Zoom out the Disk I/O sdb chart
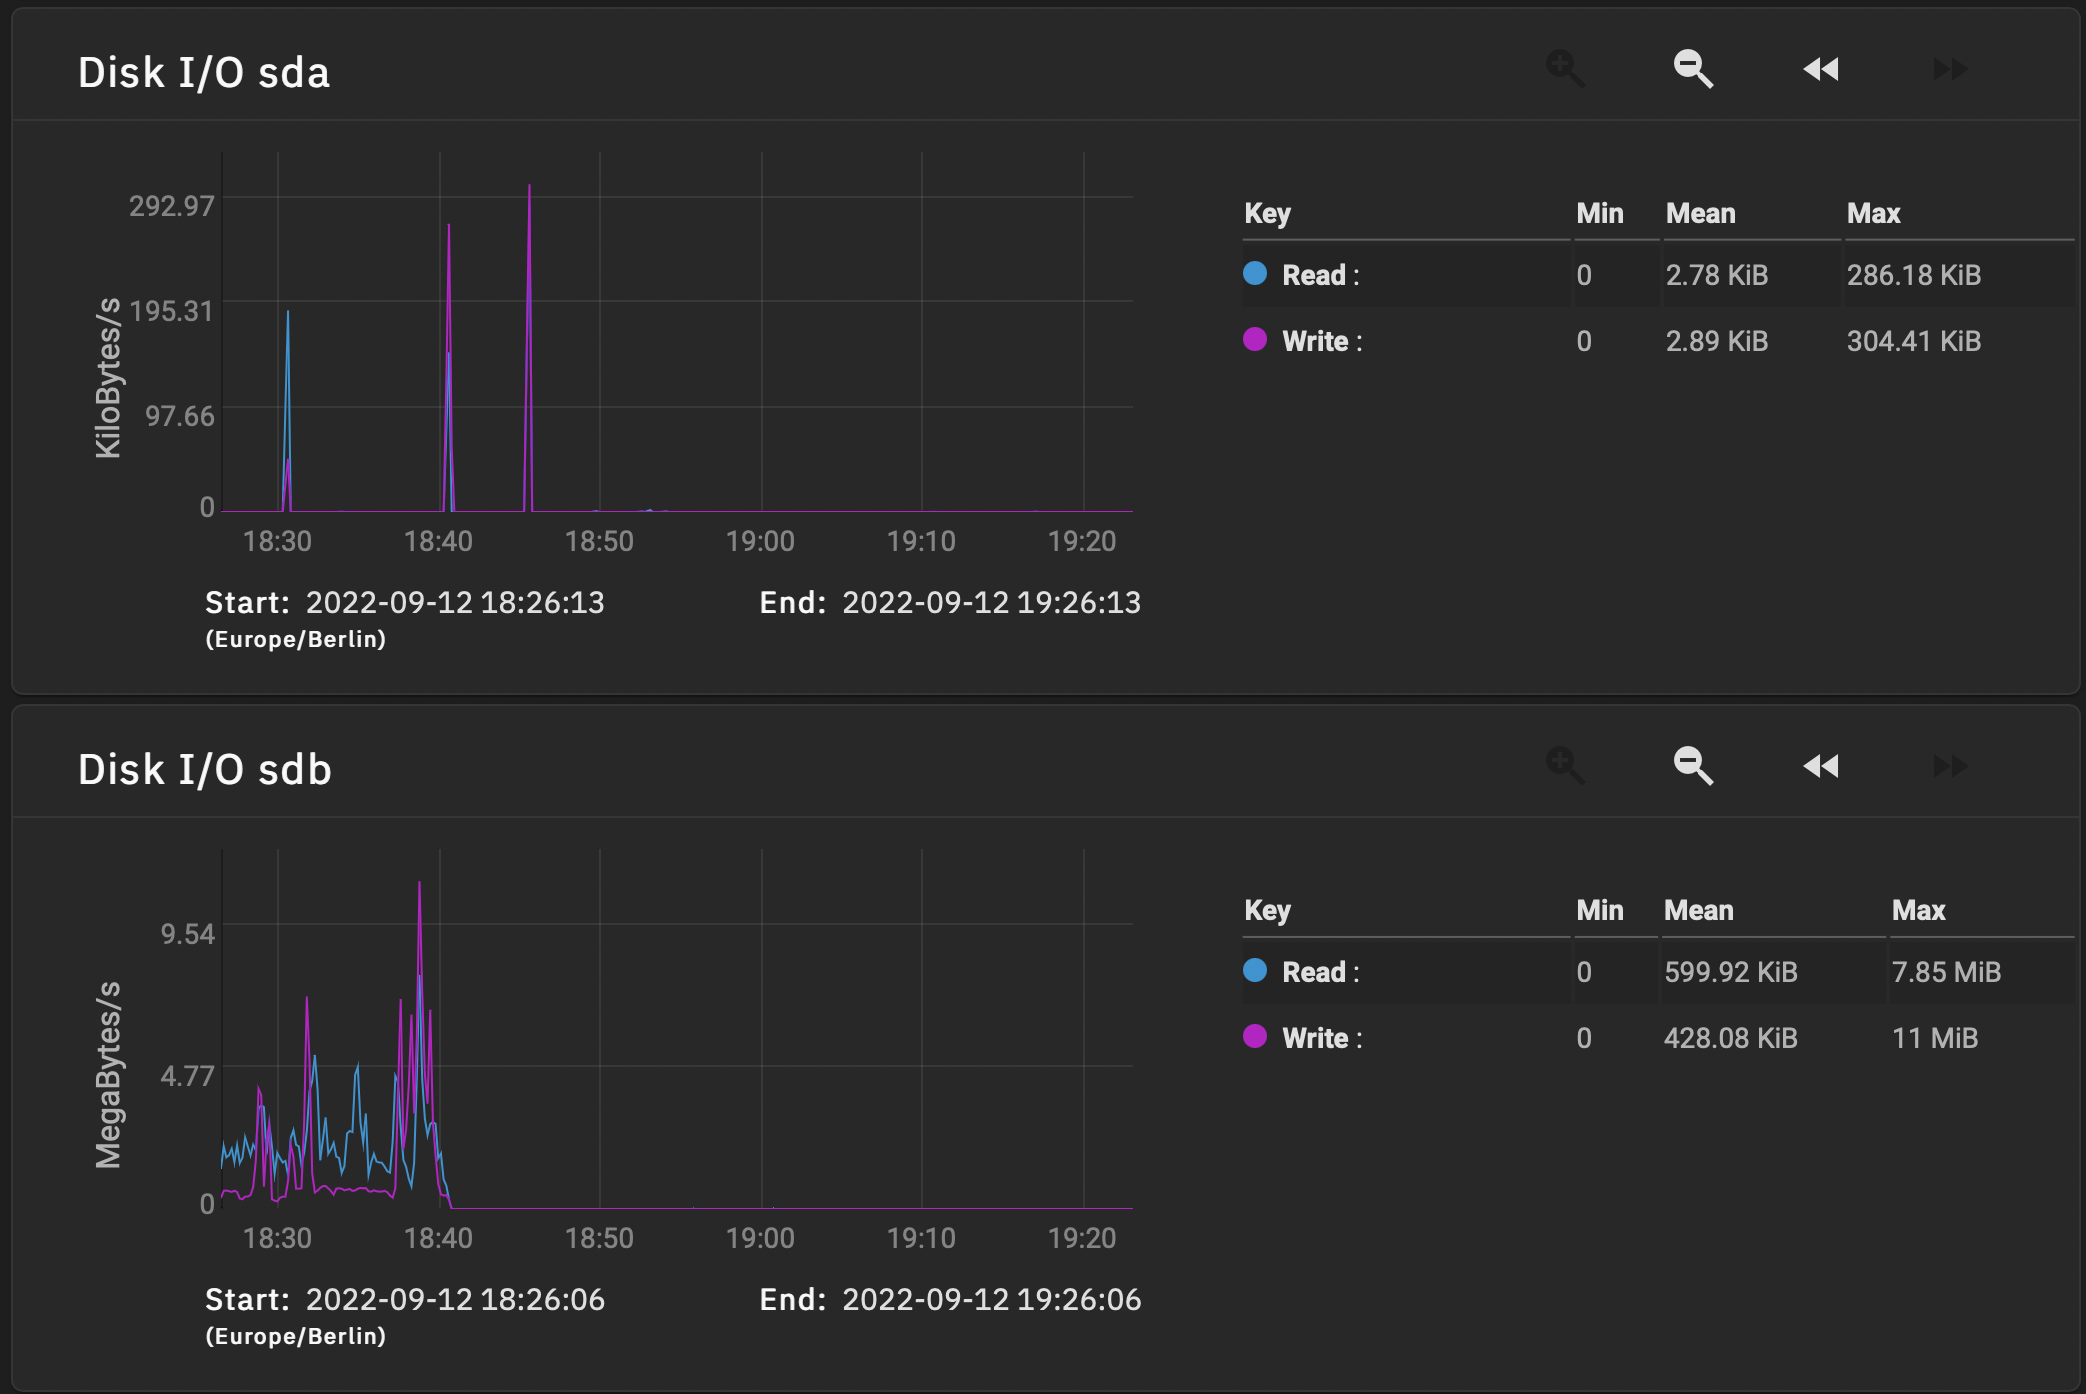2086x1394 pixels. point(1693,766)
